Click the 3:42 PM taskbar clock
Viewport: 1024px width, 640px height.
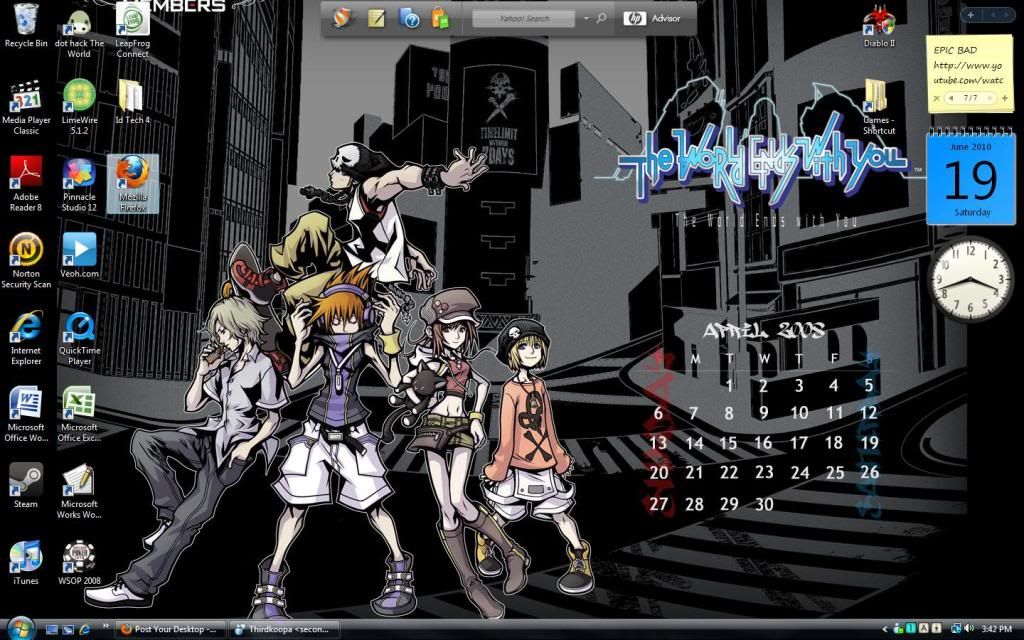click(x=996, y=630)
